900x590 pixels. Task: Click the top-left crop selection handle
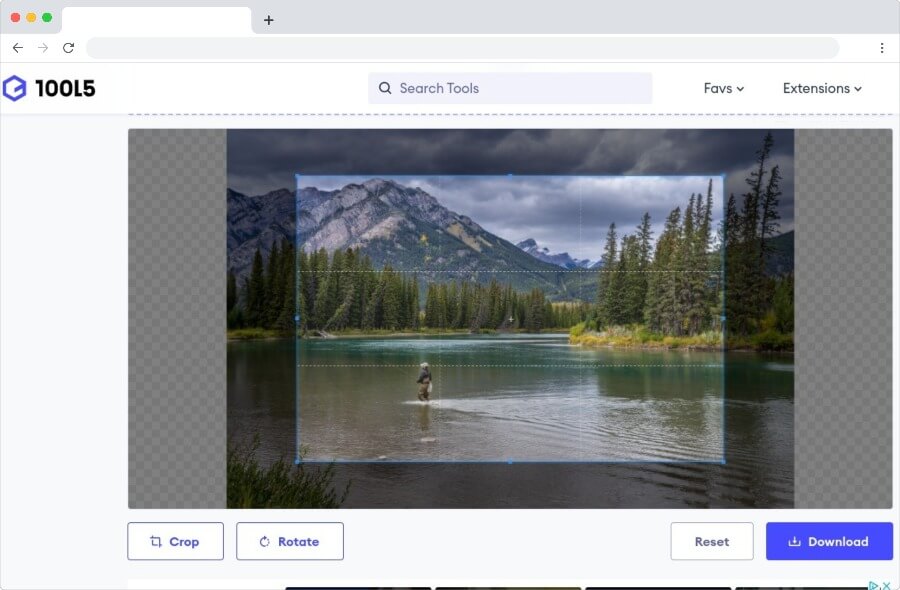297,176
